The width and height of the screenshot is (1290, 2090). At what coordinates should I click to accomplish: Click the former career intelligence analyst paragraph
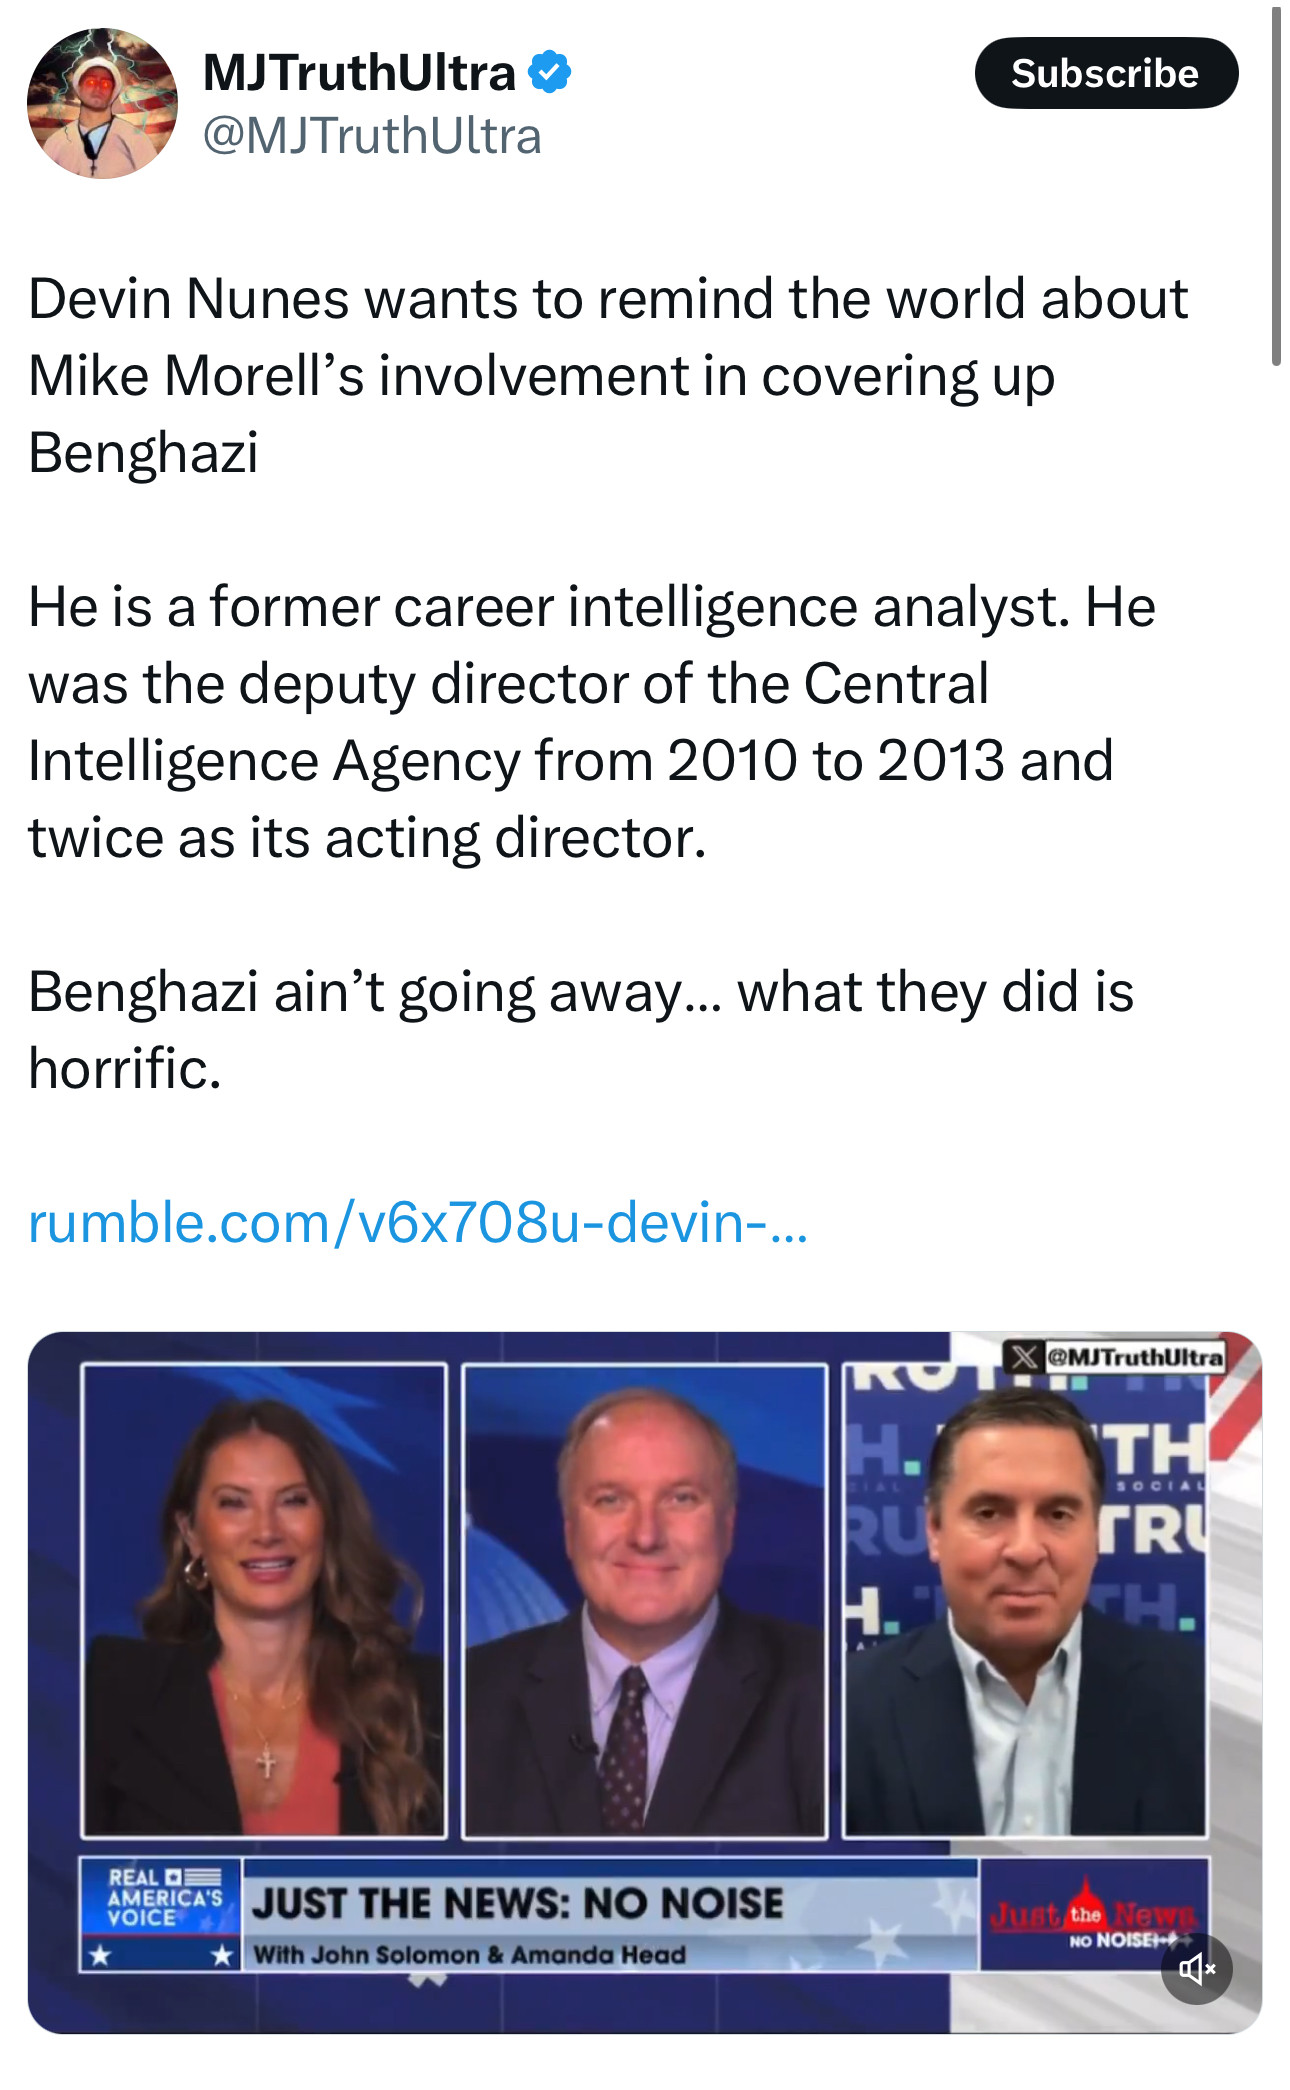click(x=592, y=722)
